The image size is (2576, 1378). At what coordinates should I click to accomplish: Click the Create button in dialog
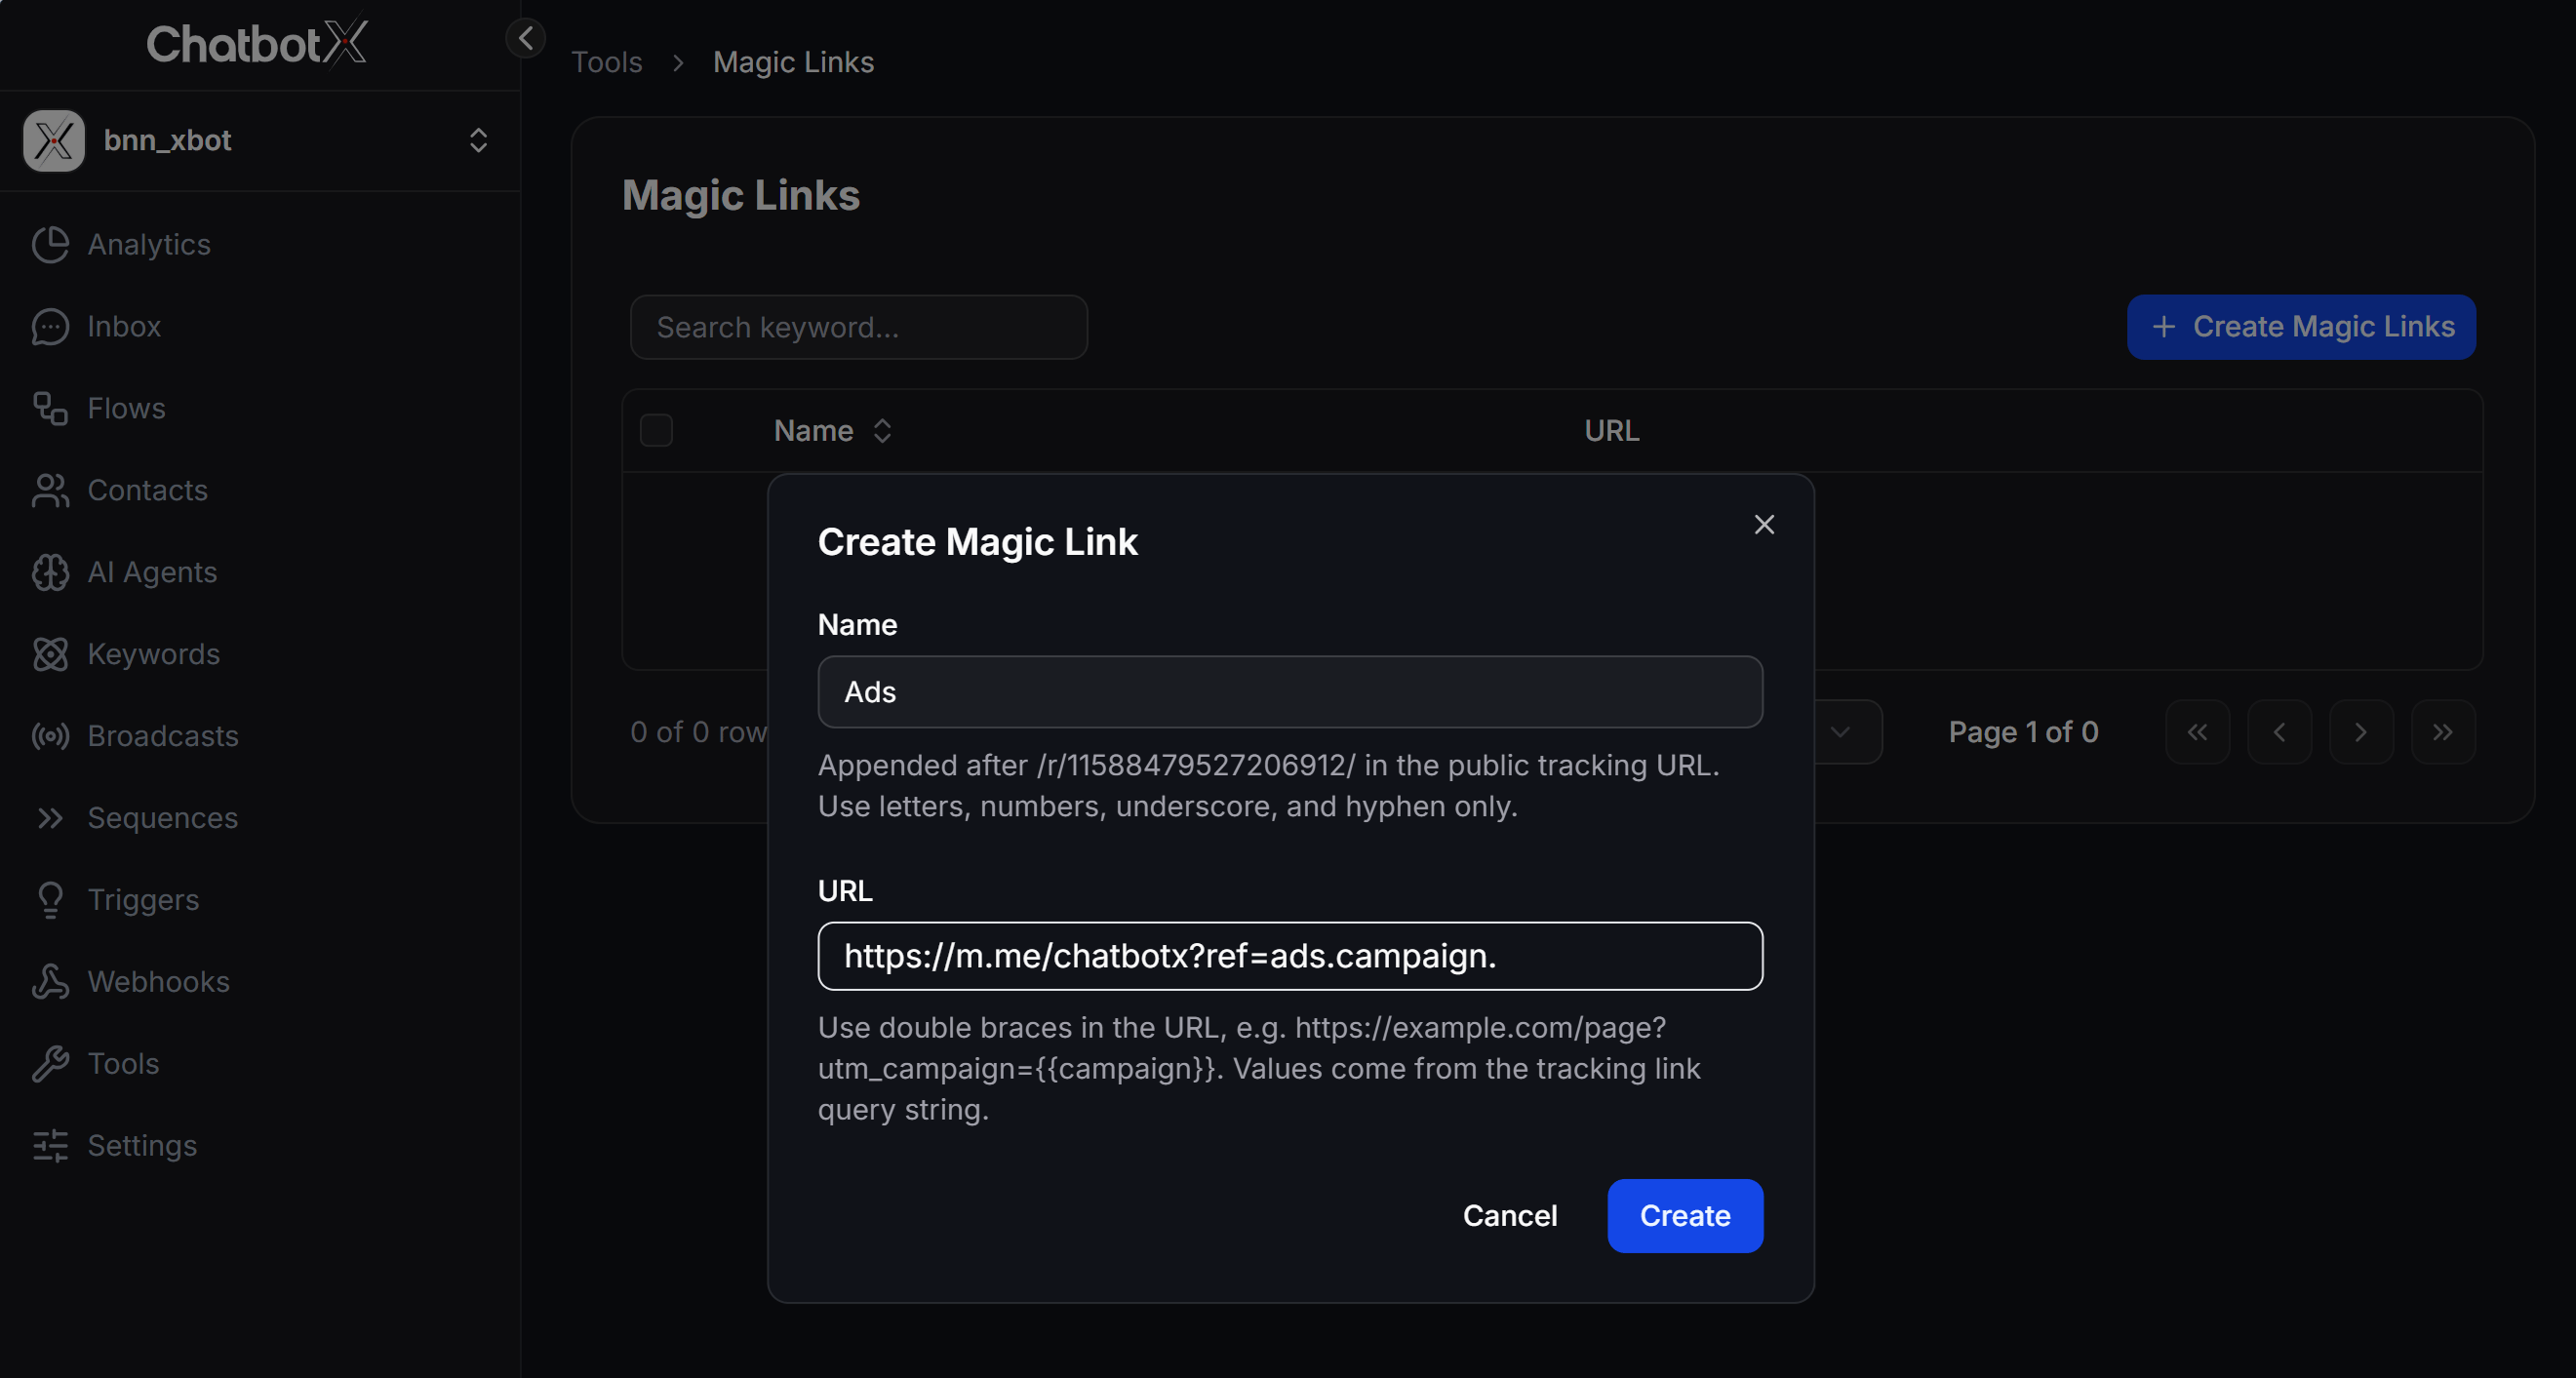(x=1685, y=1216)
